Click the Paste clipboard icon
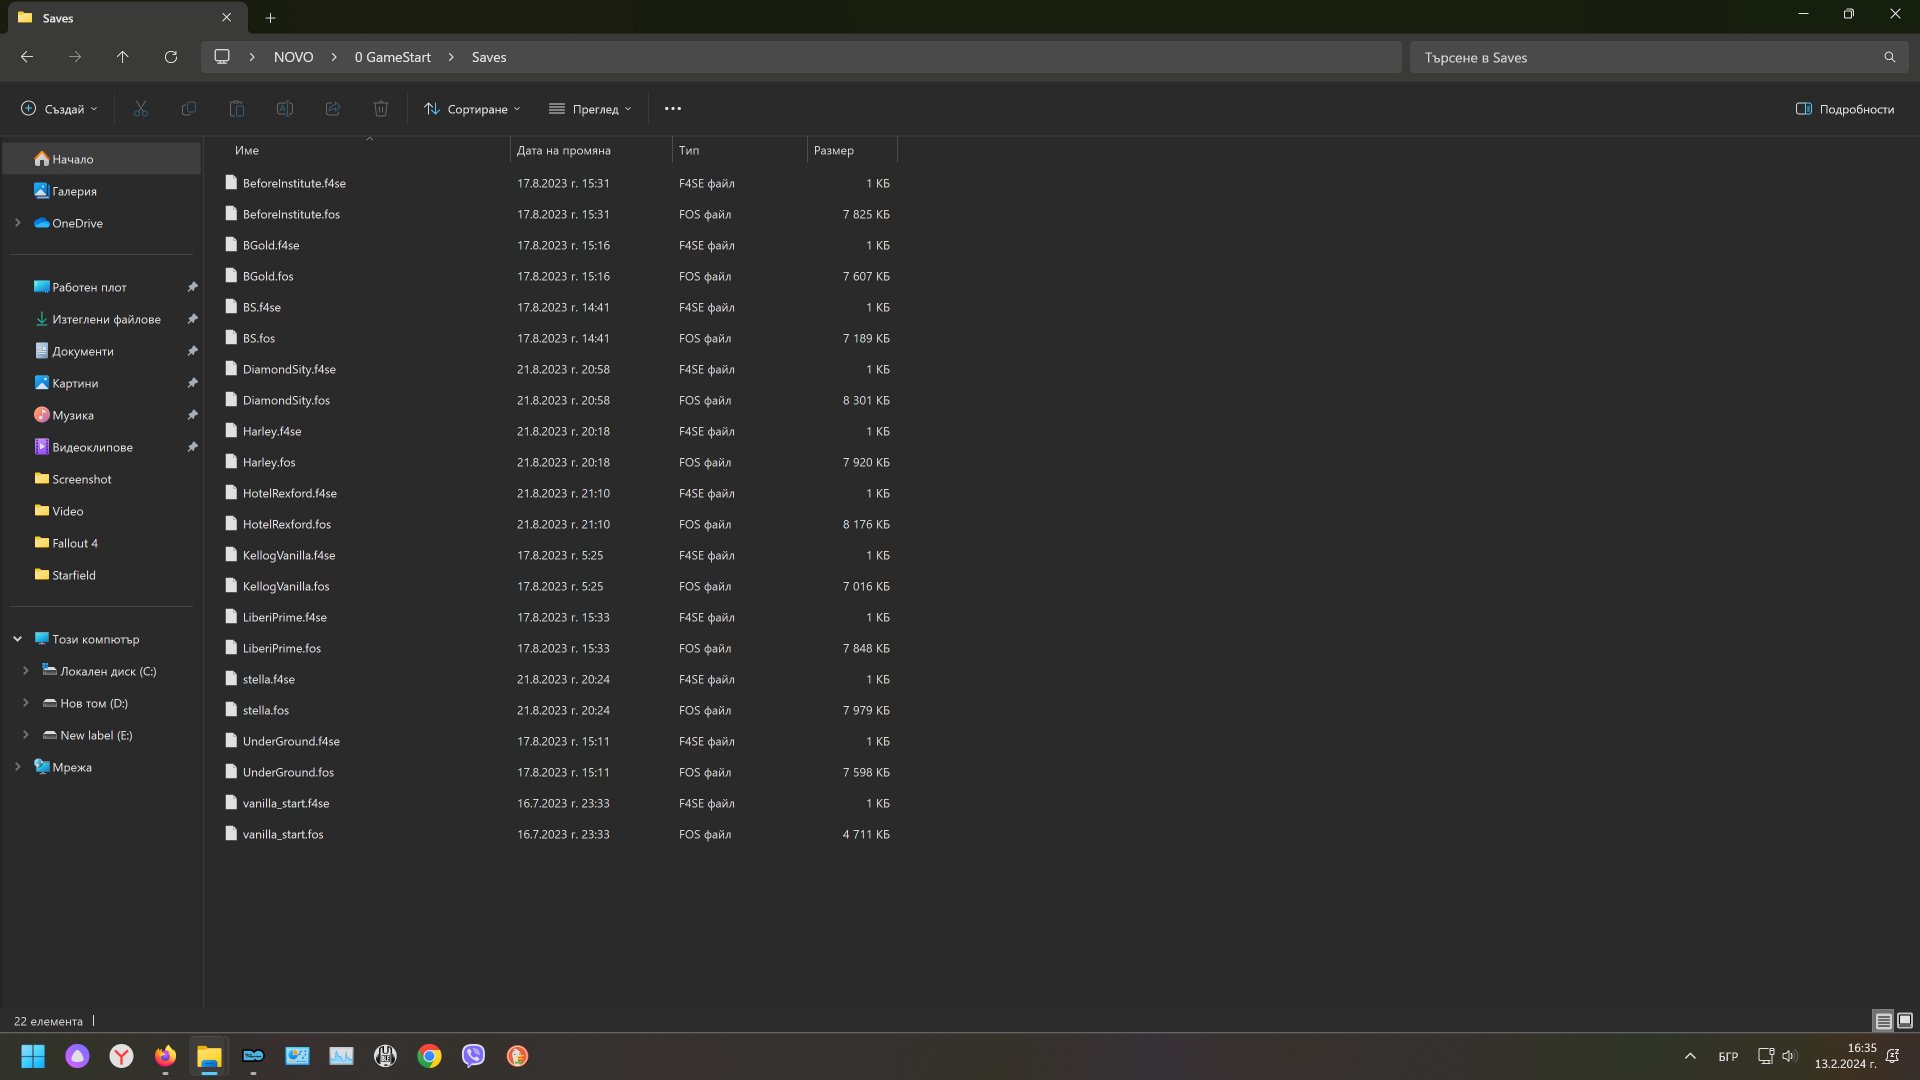1920x1080 pixels. [x=237, y=109]
